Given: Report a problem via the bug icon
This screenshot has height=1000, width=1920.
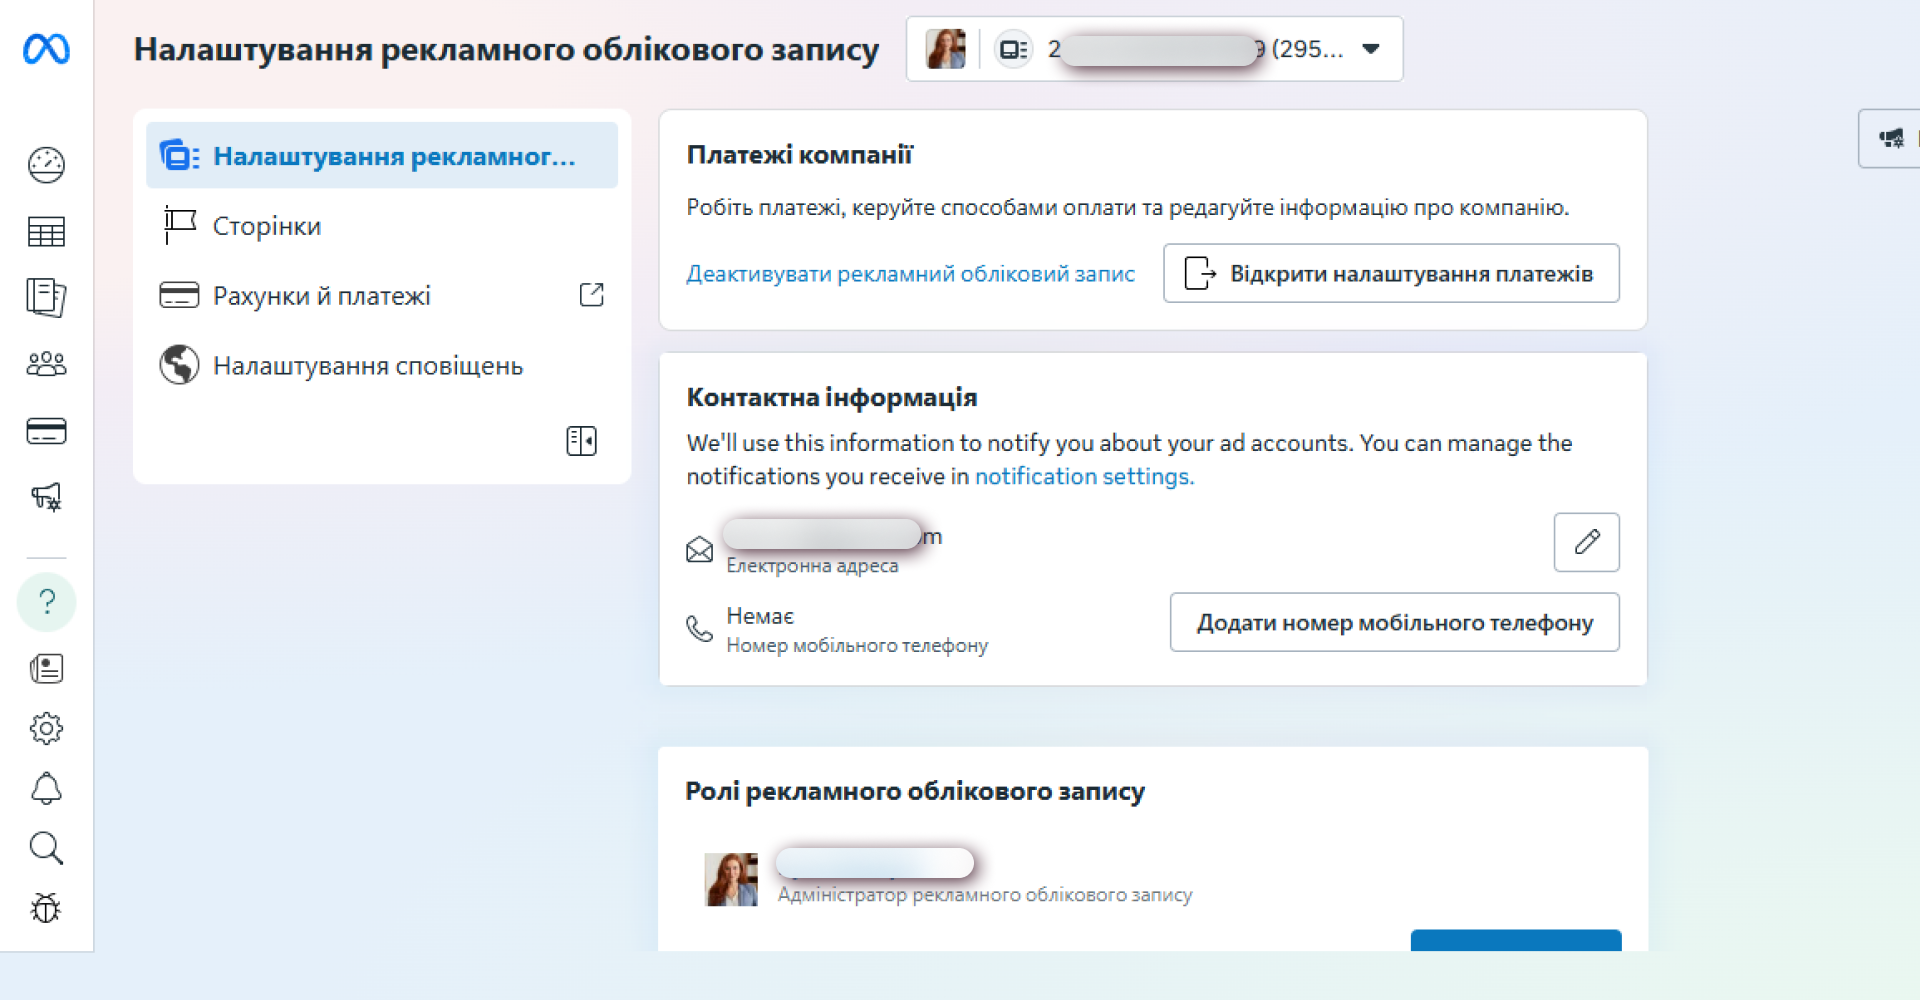Looking at the screenshot, I should pyautogui.click(x=47, y=908).
